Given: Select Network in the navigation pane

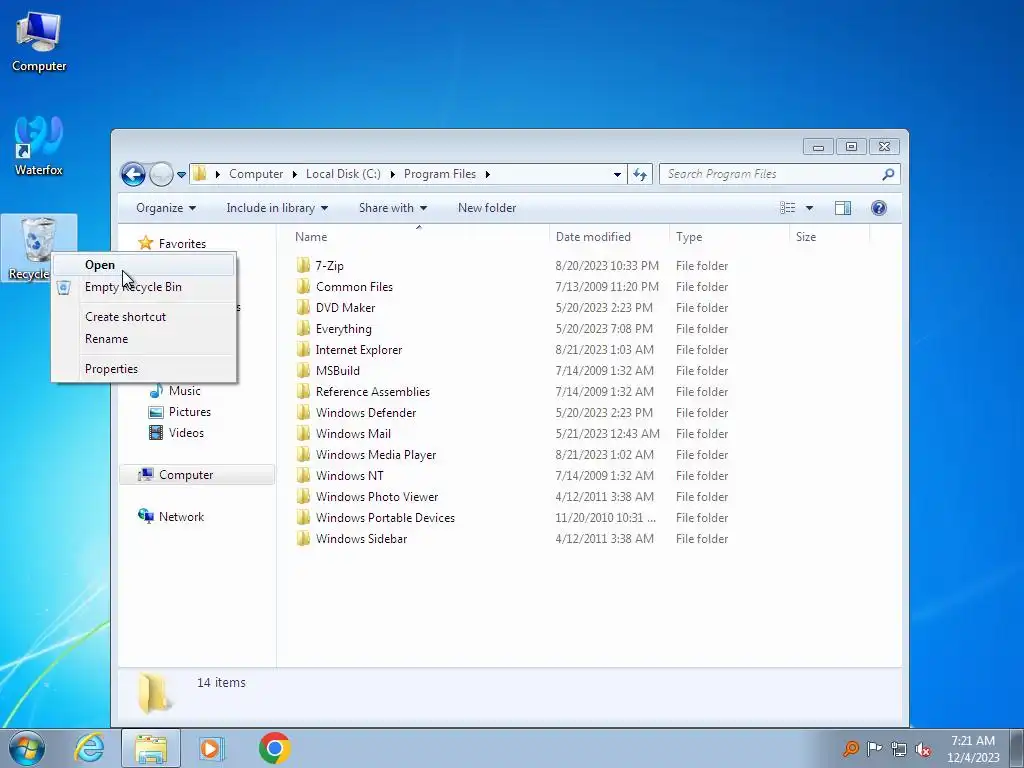Looking at the screenshot, I should click(x=171, y=517).
